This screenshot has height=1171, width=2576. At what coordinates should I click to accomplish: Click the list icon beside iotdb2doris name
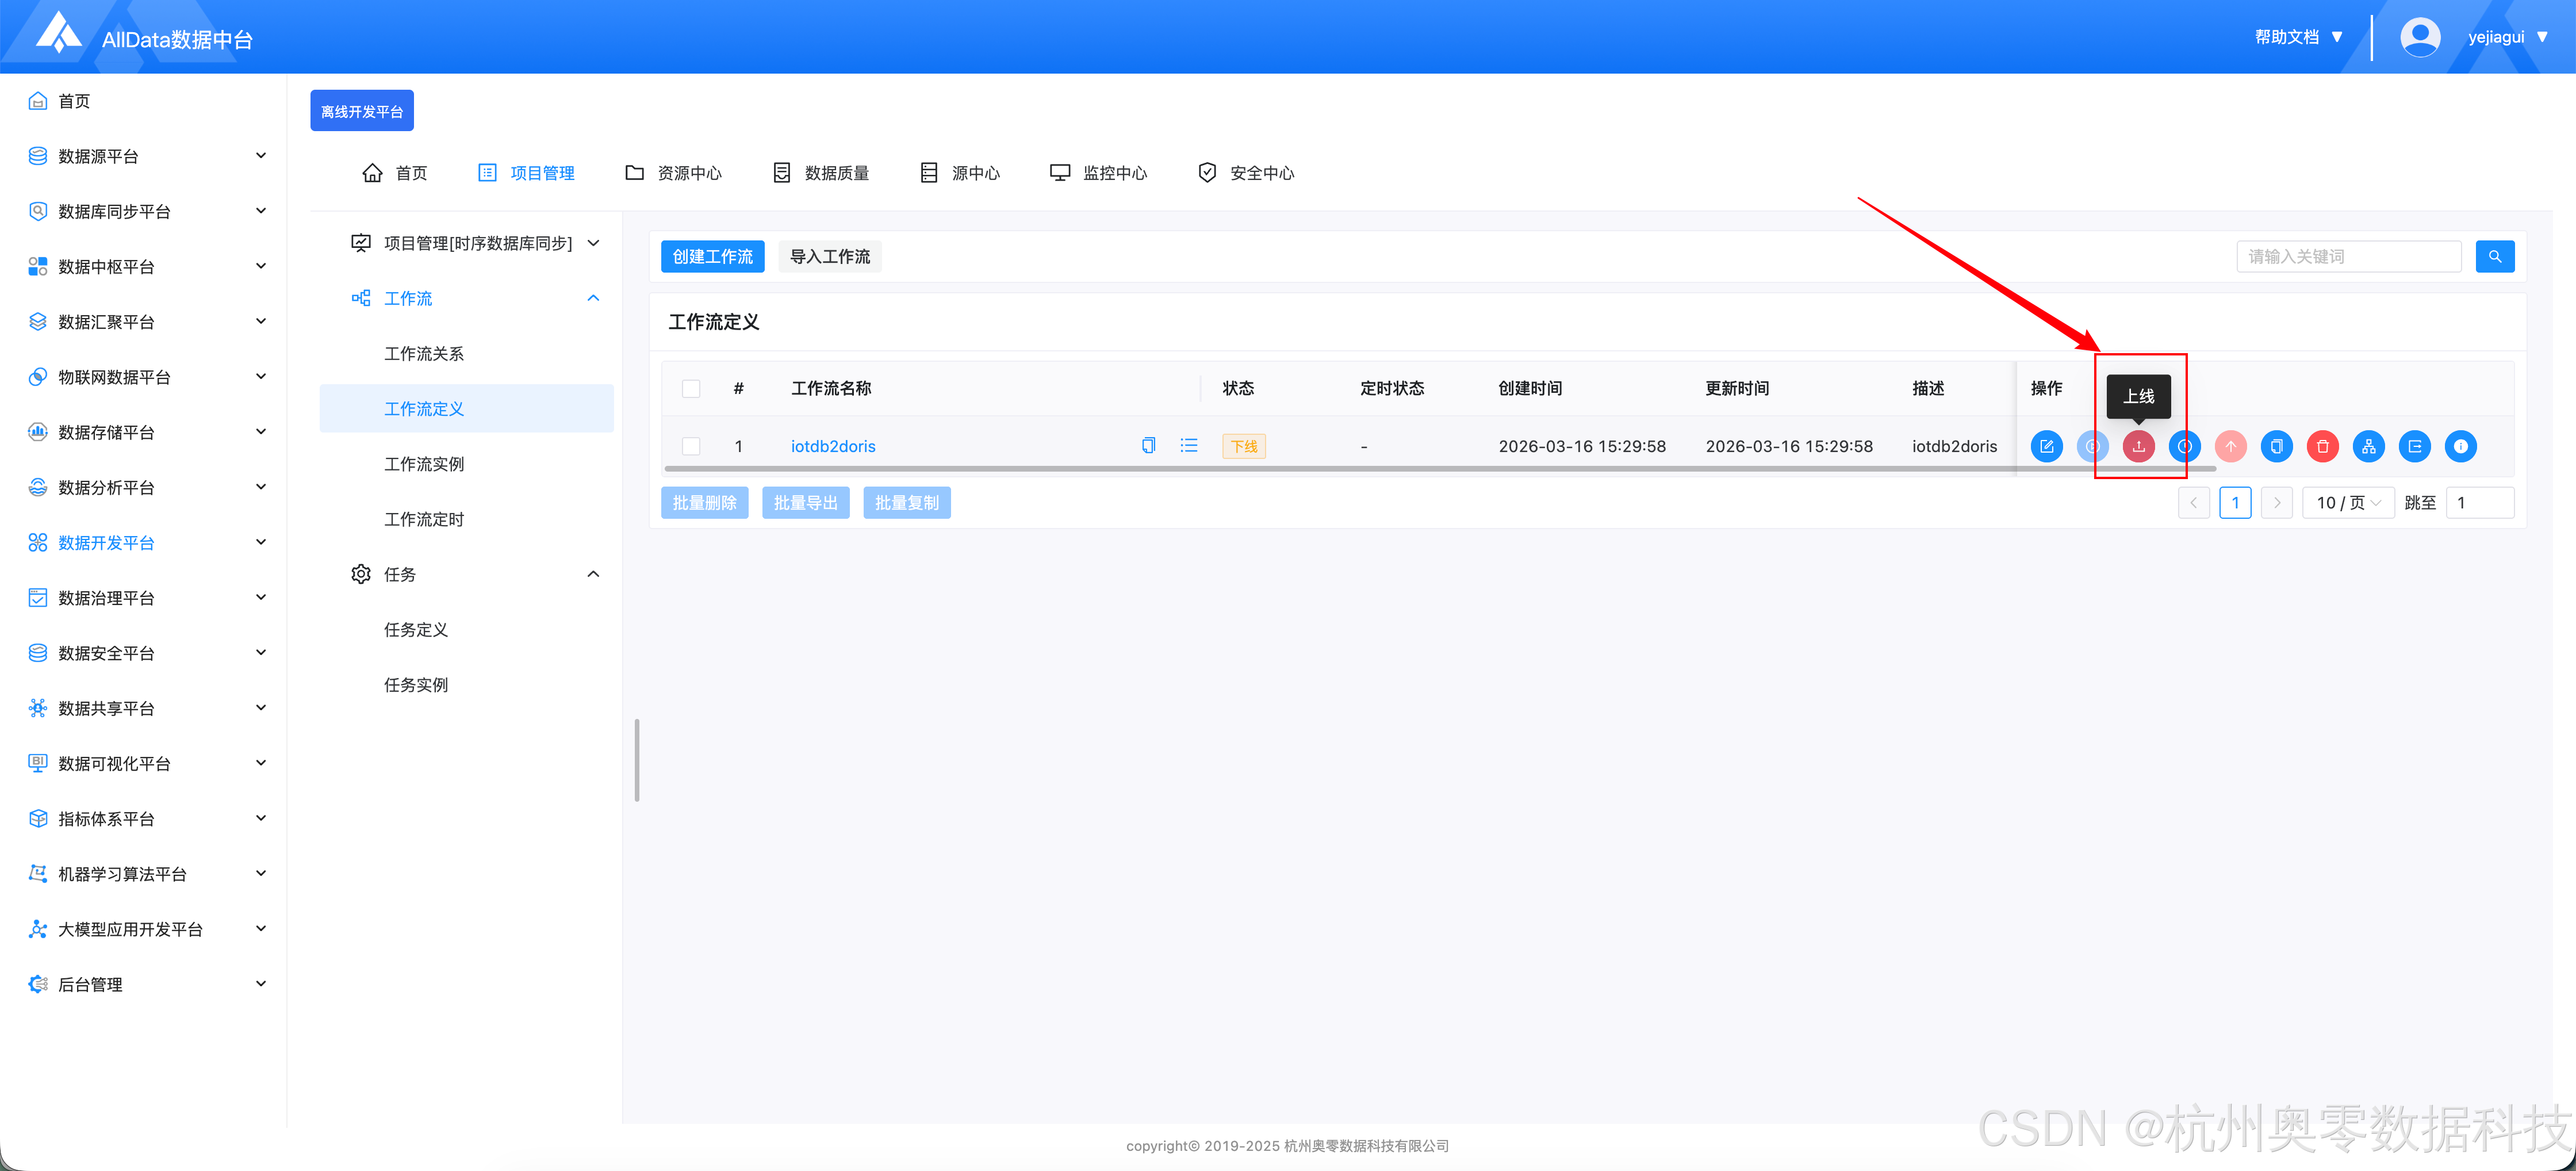[1188, 446]
